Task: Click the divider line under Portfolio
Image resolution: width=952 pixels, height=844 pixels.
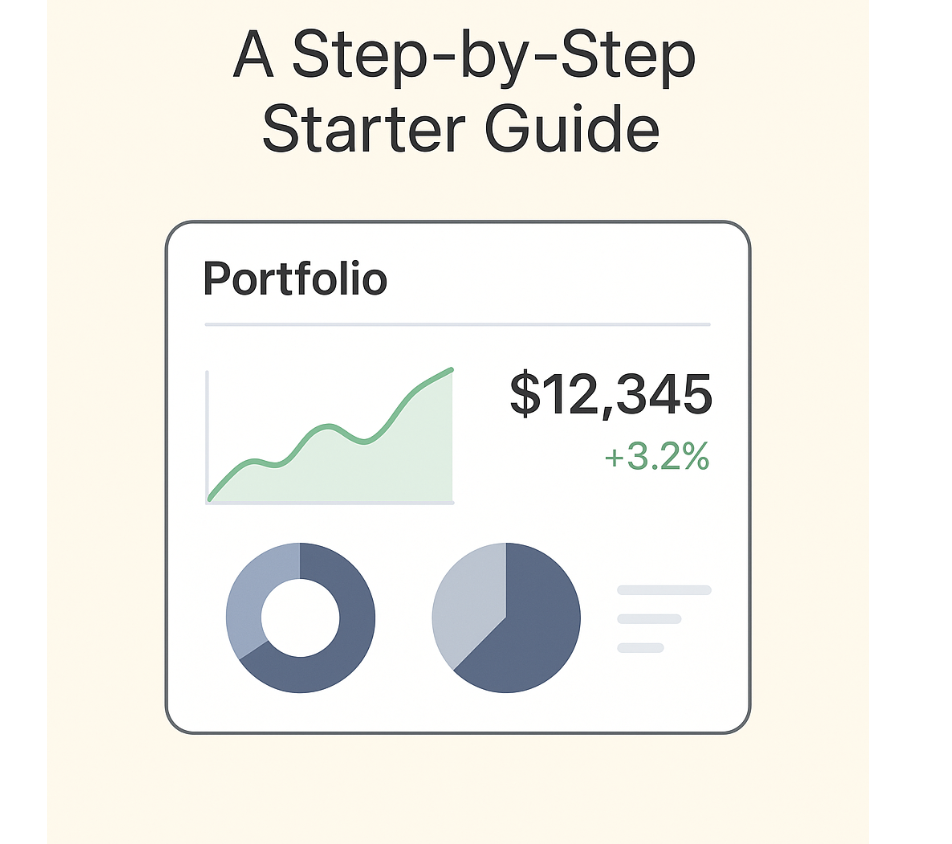Action: pyautogui.click(x=457, y=325)
